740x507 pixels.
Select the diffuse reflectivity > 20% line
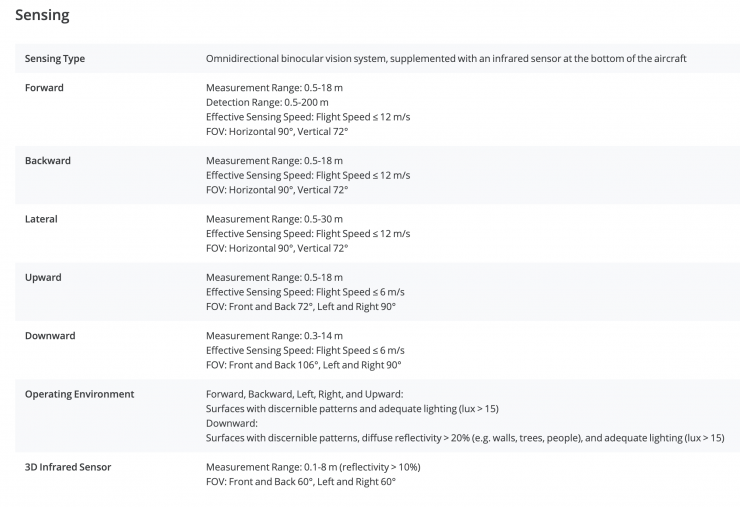pos(465,438)
